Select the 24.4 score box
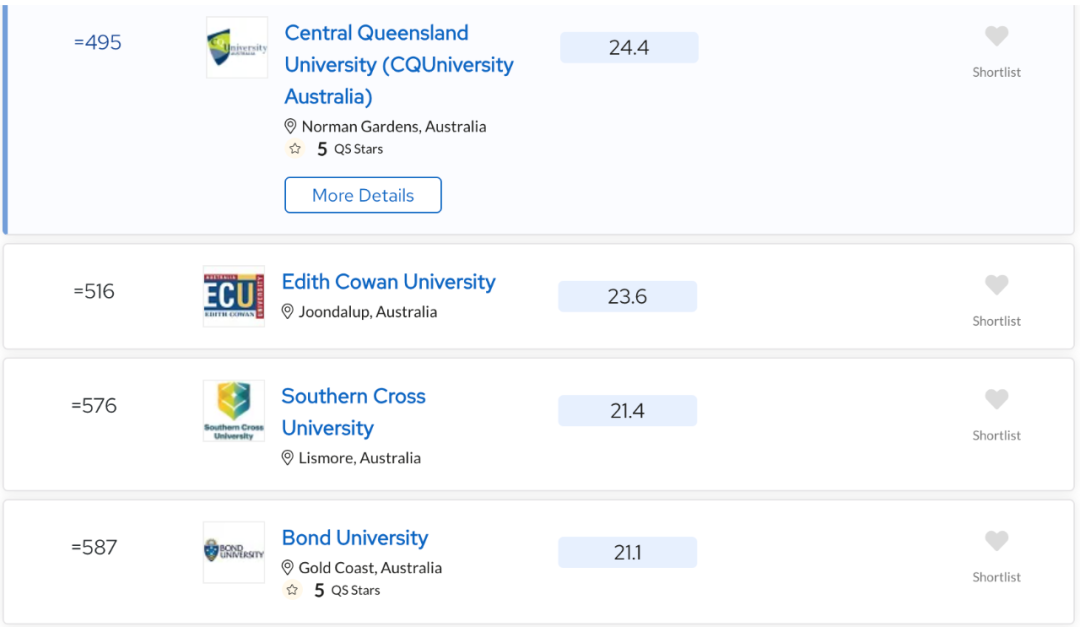This screenshot has height=627, width=1080. pos(629,48)
